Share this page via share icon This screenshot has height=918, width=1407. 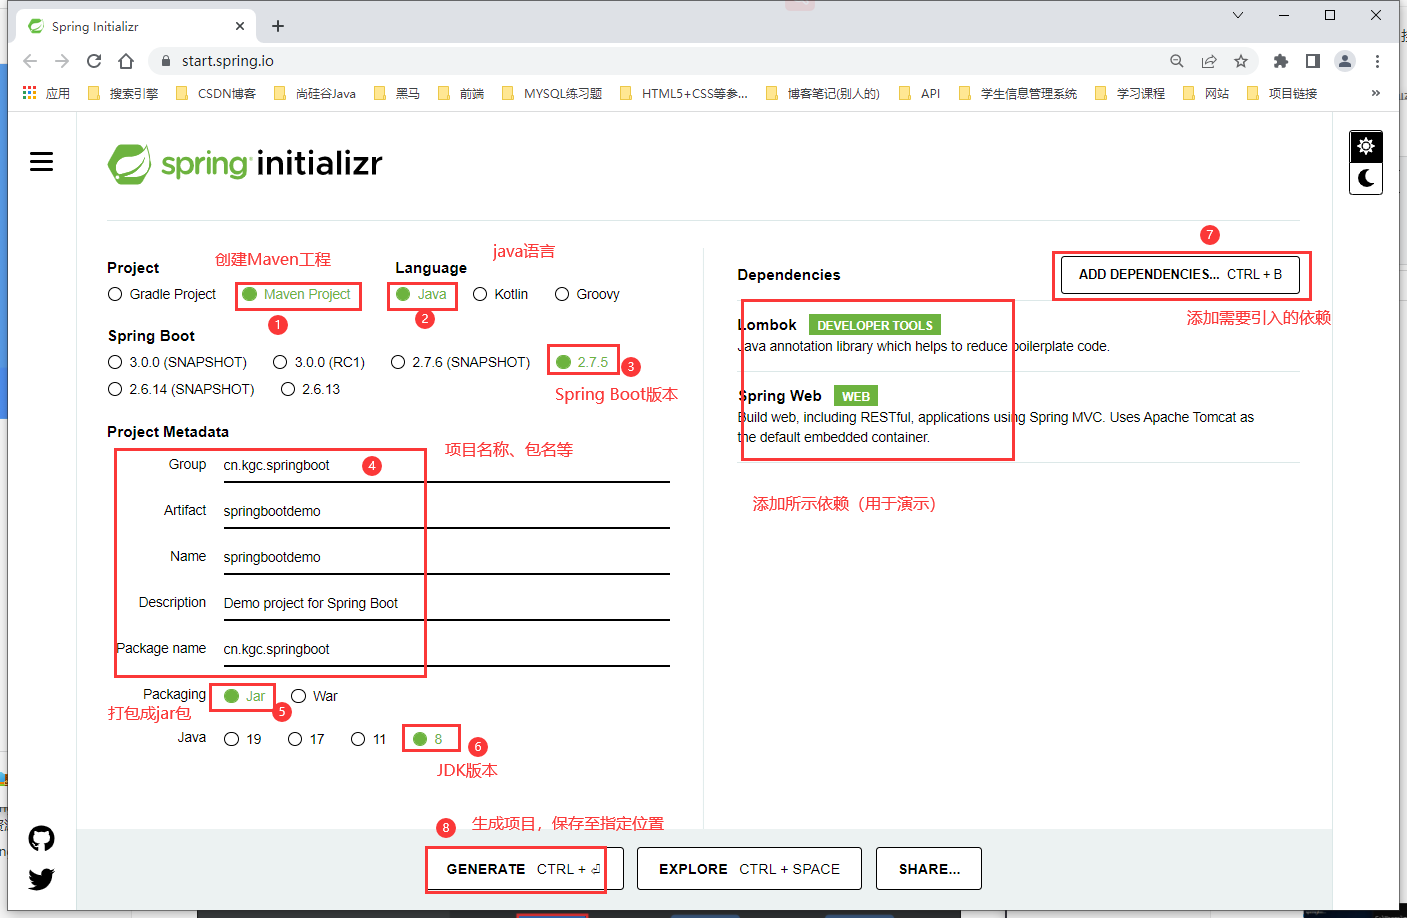[1209, 61]
